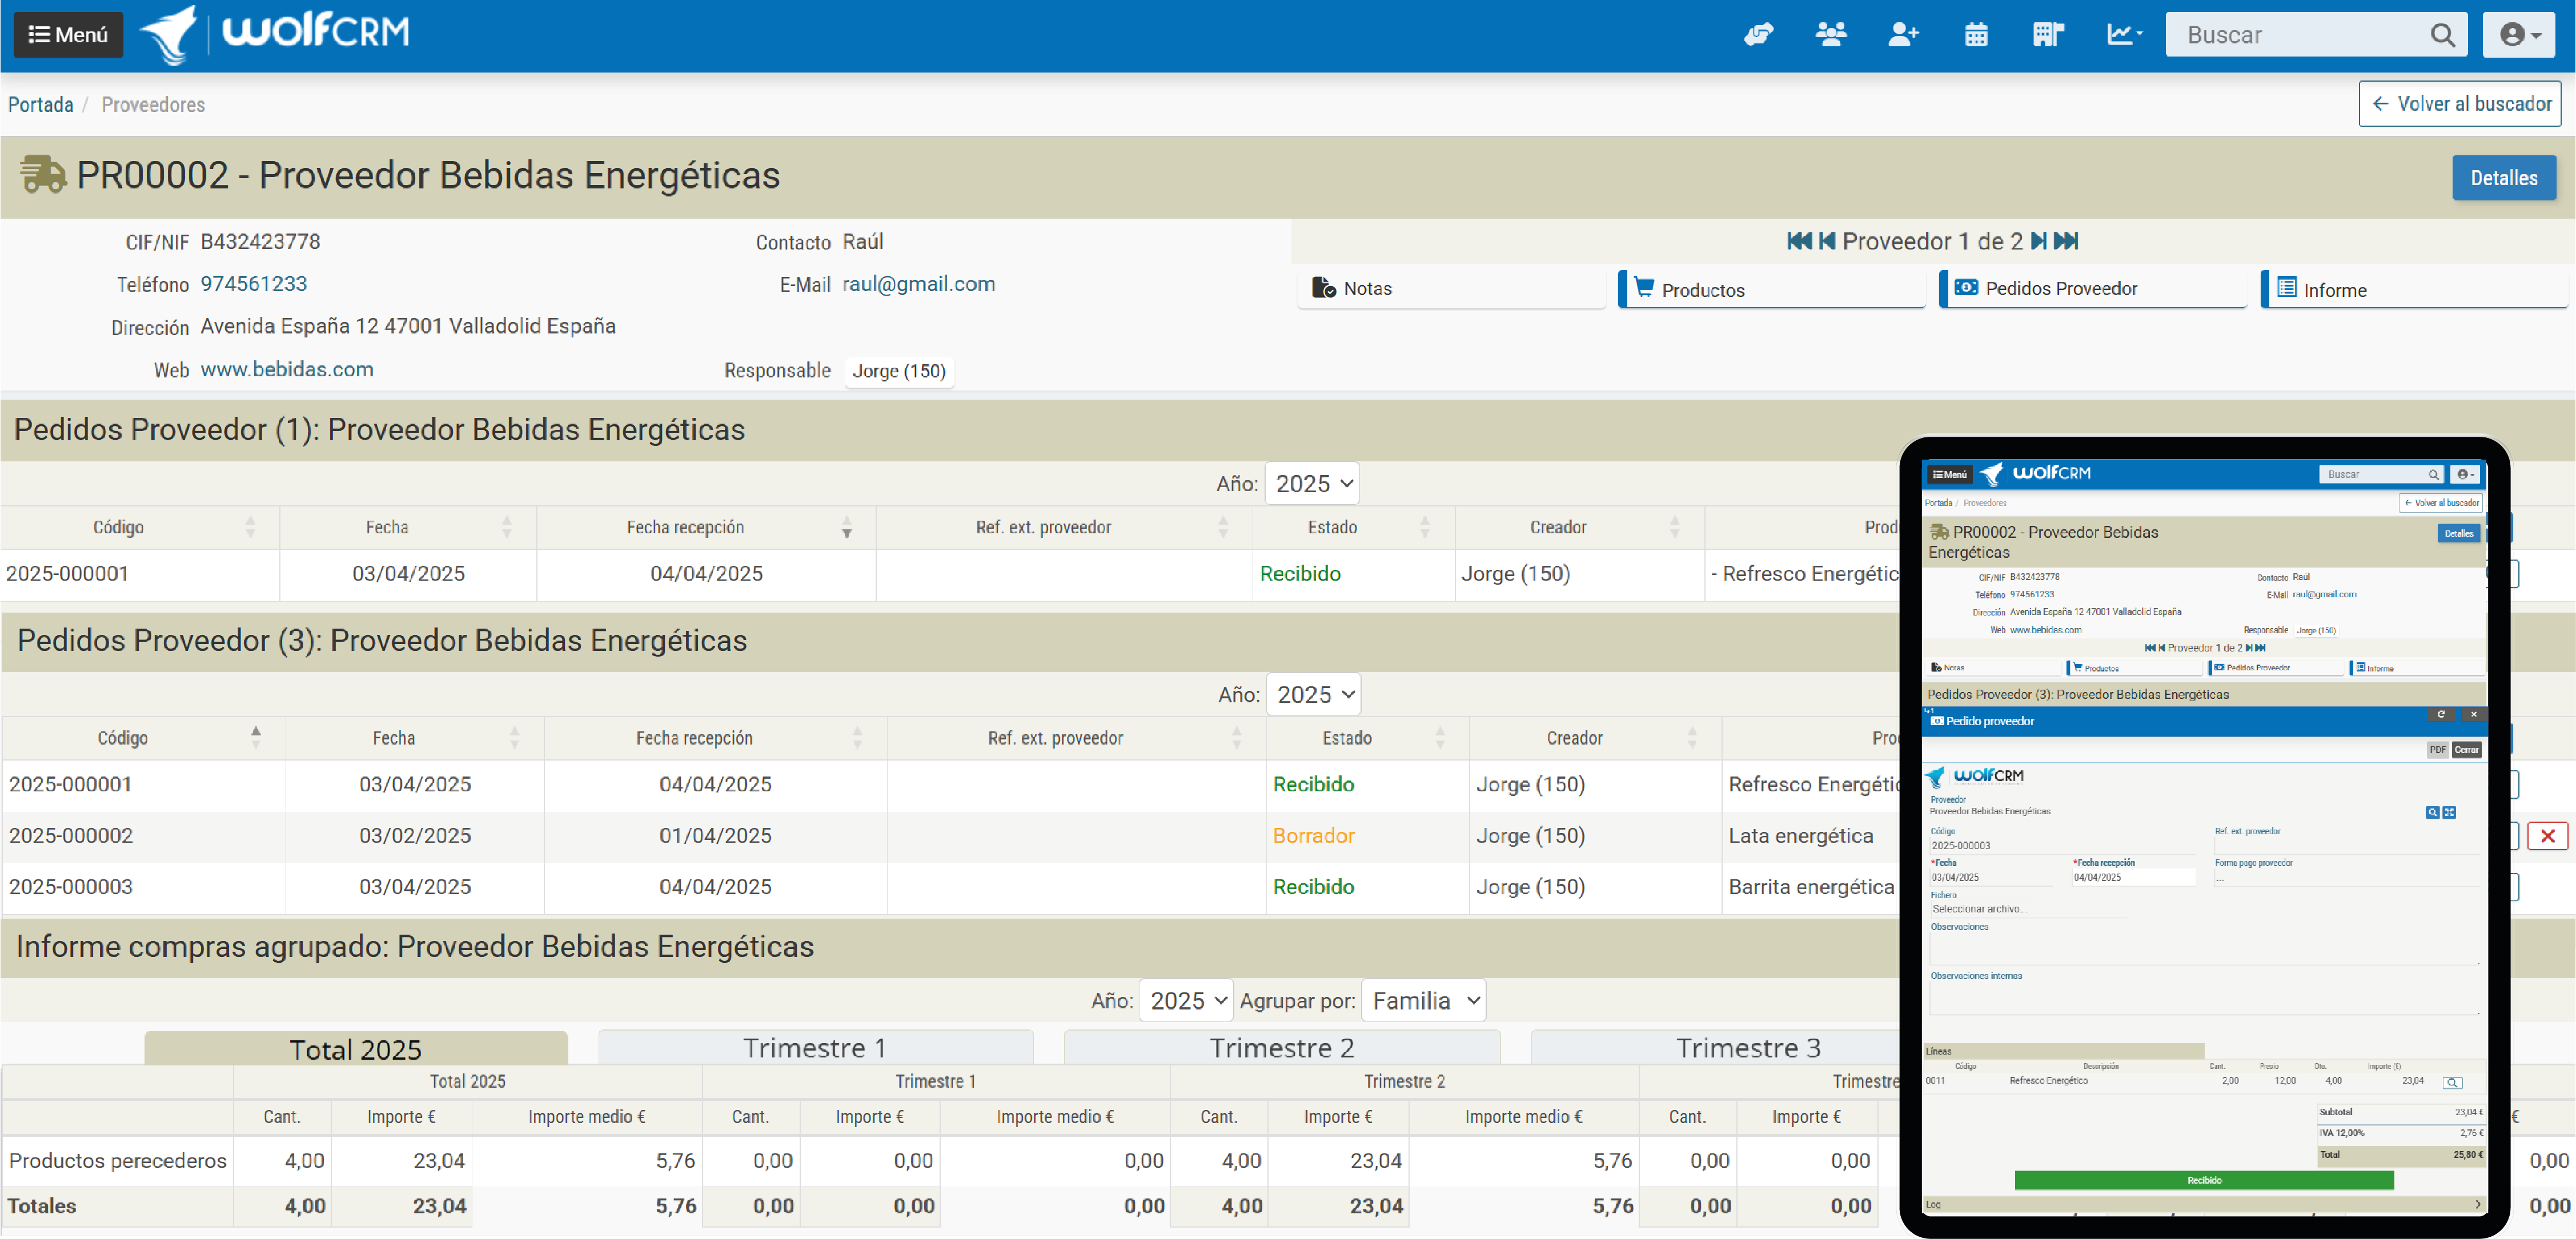This screenshot has width=2576, height=1239.
Task: Expand Año dropdown in Pedidos Proveedor (1)
Action: 1312,484
